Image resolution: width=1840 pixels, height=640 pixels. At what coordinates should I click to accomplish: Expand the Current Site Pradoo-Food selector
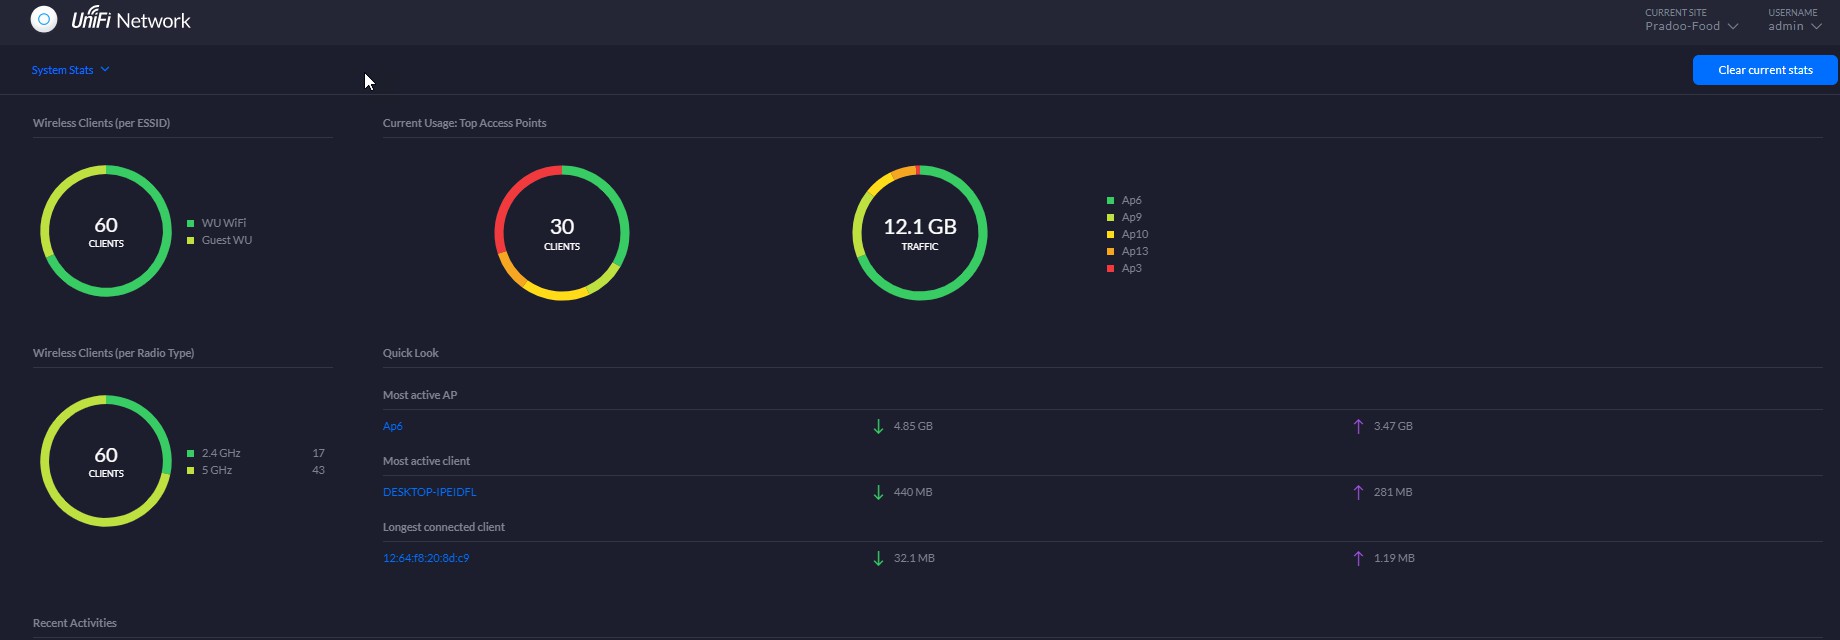[x=1691, y=26]
